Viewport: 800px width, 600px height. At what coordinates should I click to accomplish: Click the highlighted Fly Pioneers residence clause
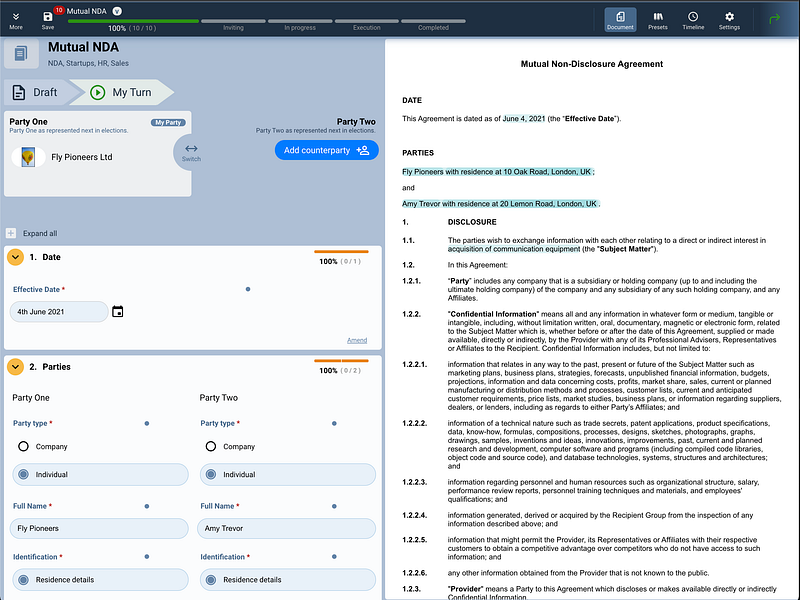pos(496,172)
